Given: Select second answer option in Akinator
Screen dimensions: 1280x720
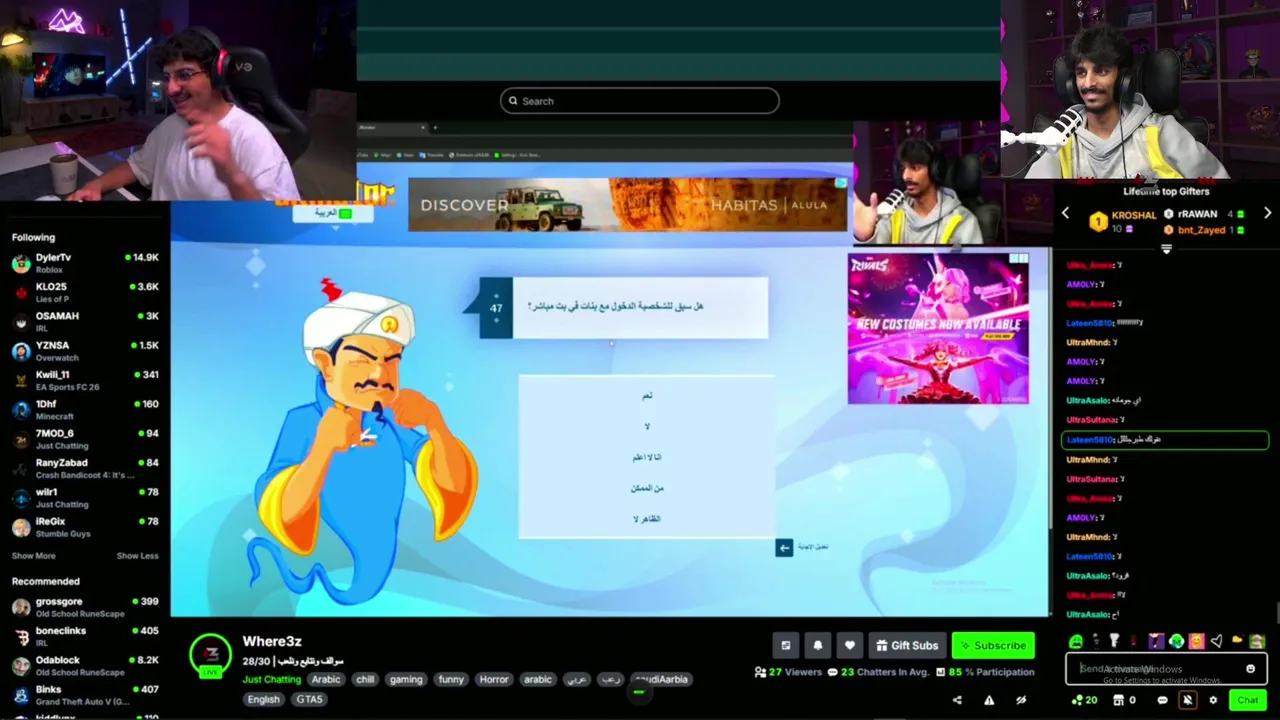Looking at the screenshot, I should pos(647,427).
